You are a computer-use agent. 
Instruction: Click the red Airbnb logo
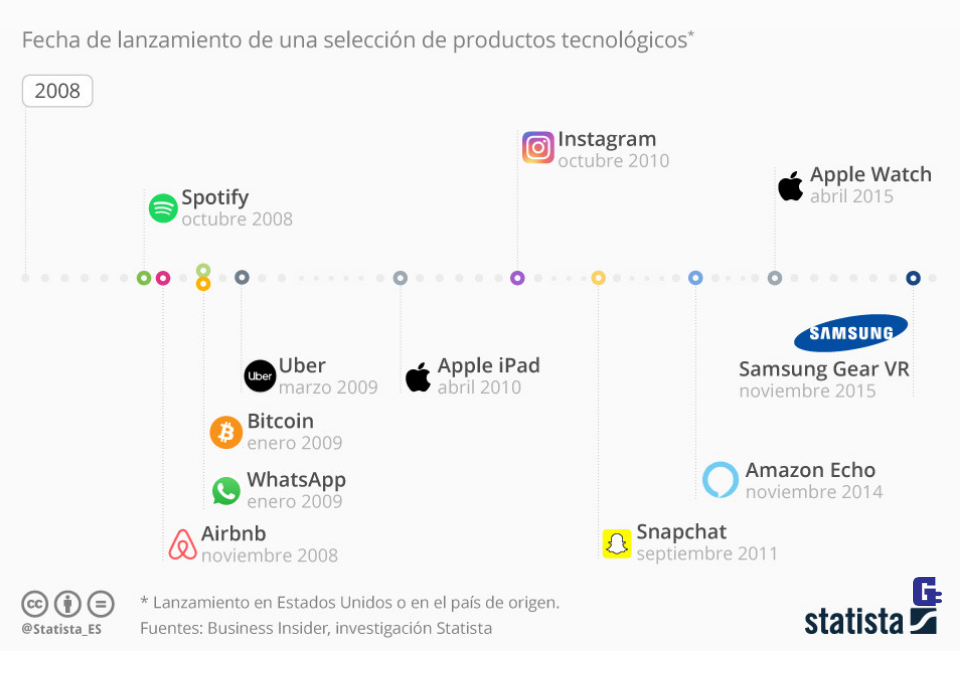183,544
